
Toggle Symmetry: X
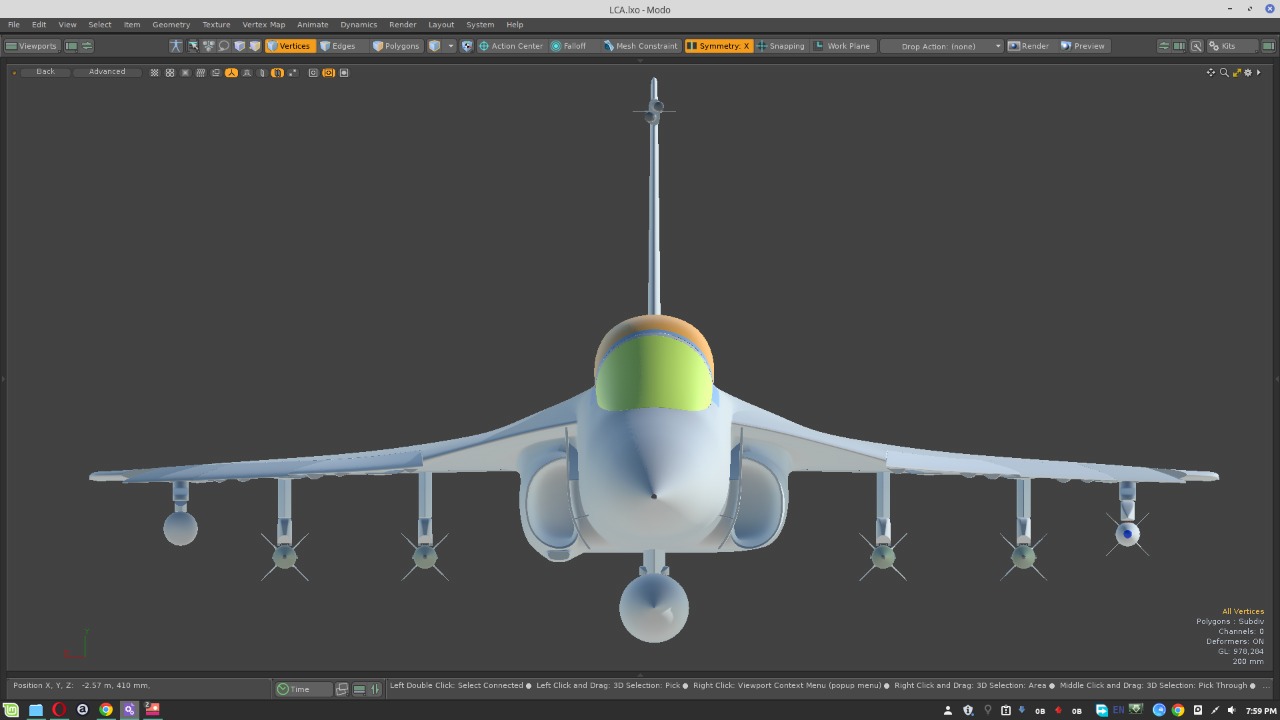pos(718,46)
